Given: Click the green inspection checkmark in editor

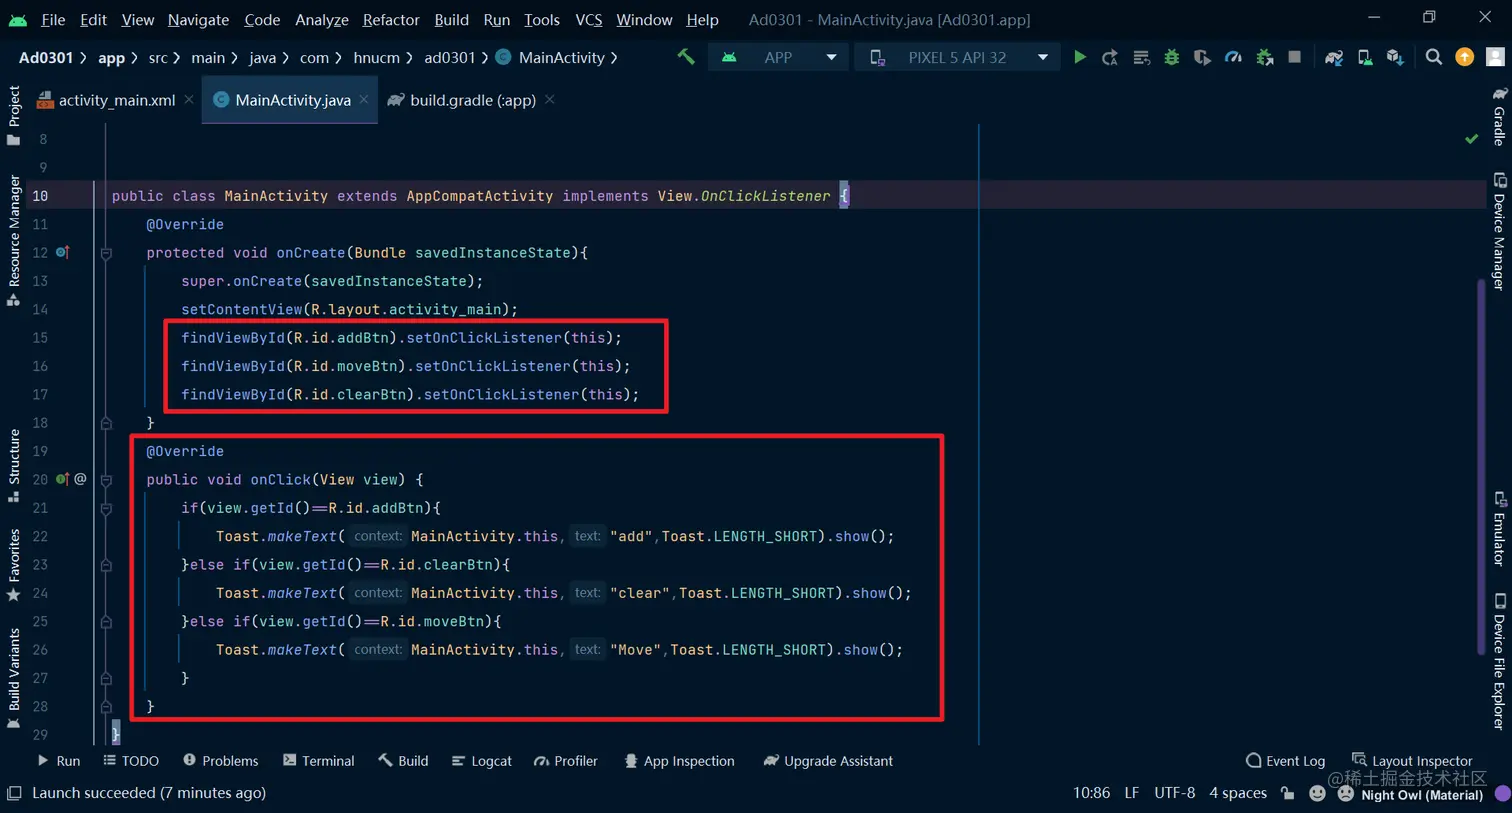Looking at the screenshot, I should [1471, 139].
